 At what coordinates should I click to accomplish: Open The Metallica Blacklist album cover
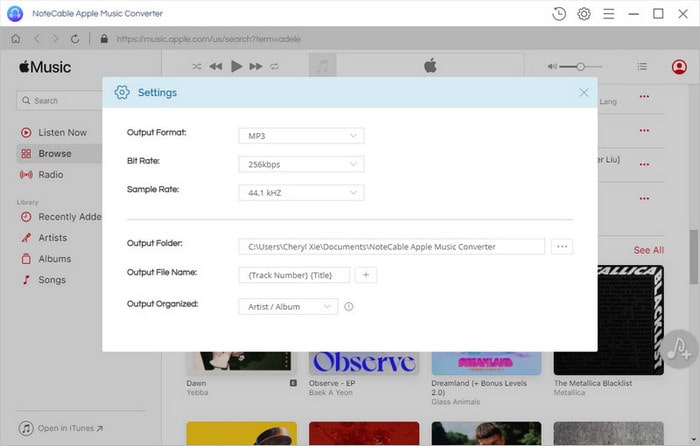tap(630, 320)
